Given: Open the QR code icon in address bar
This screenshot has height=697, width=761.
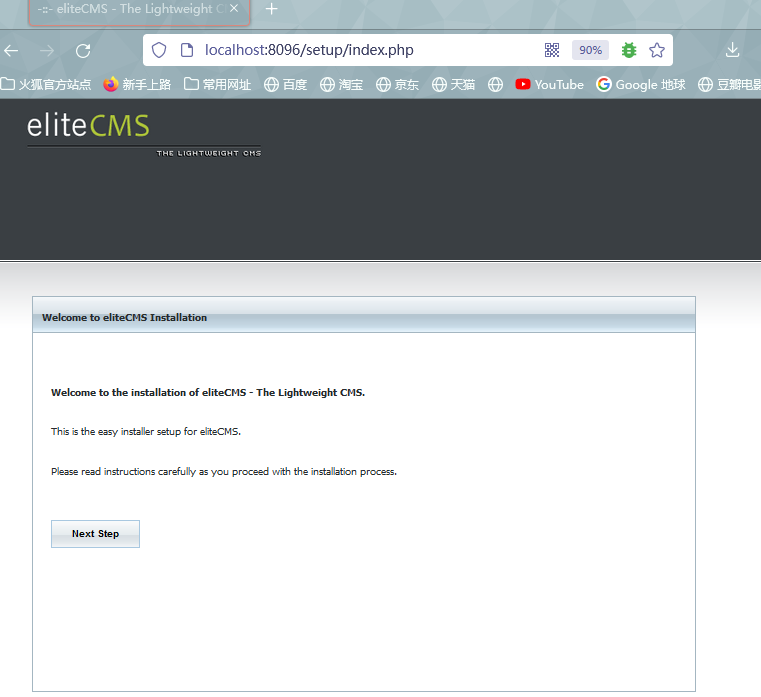Looking at the screenshot, I should coord(552,50).
